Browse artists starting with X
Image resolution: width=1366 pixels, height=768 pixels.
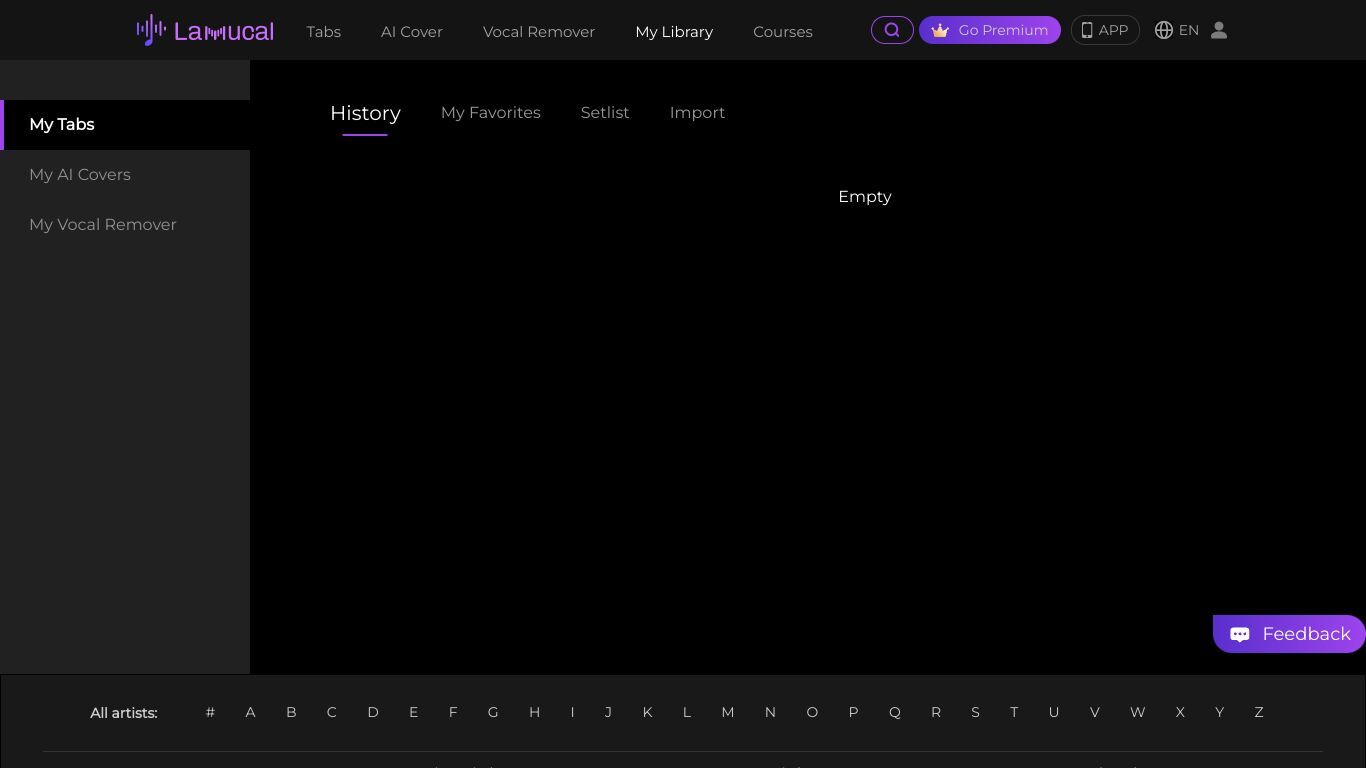pyautogui.click(x=1180, y=712)
